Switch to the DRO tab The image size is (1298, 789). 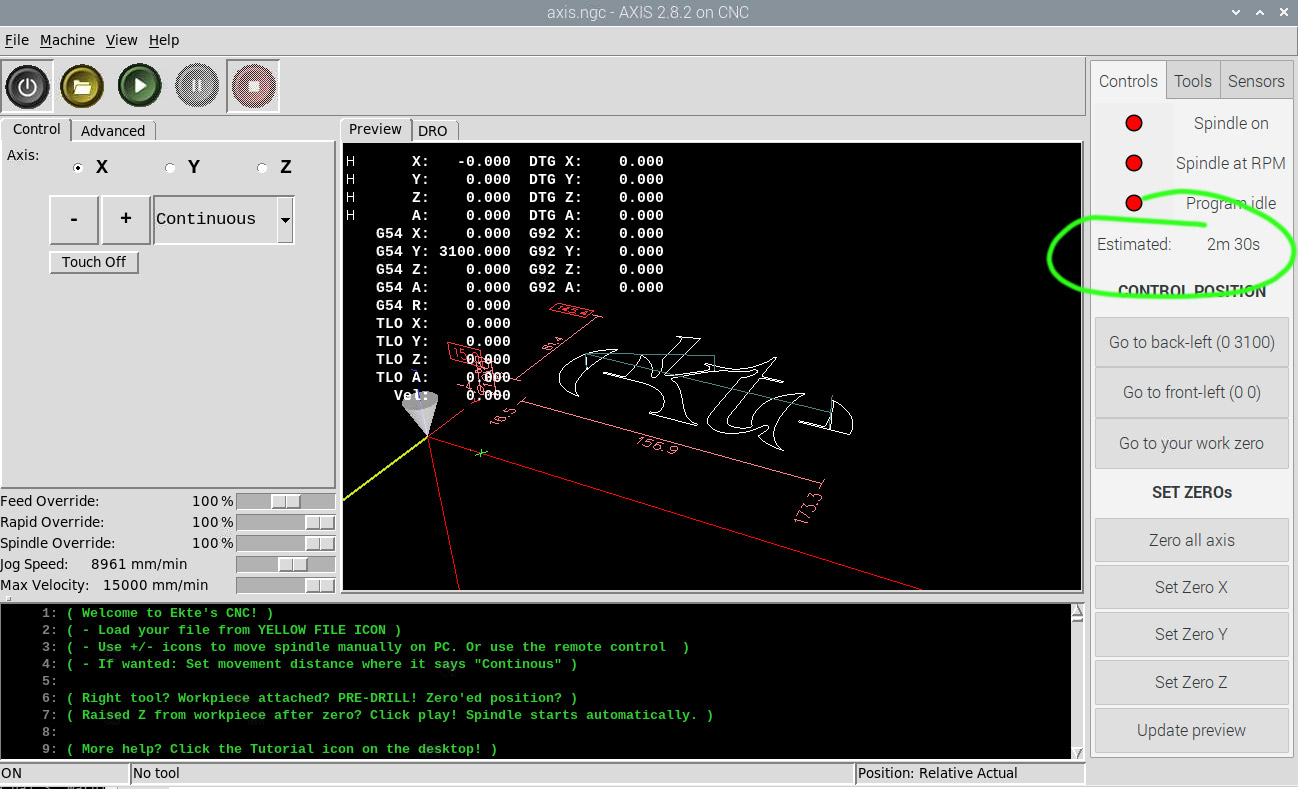click(x=433, y=131)
